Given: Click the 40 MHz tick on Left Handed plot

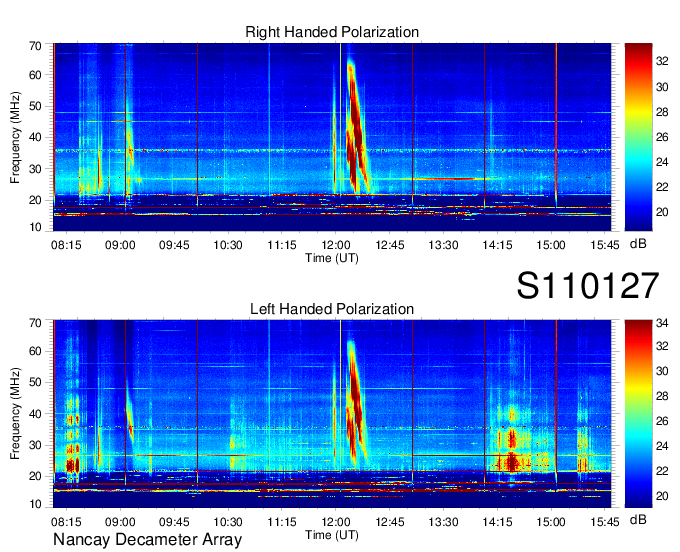Looking at the screenshot, I should [35, 414].
